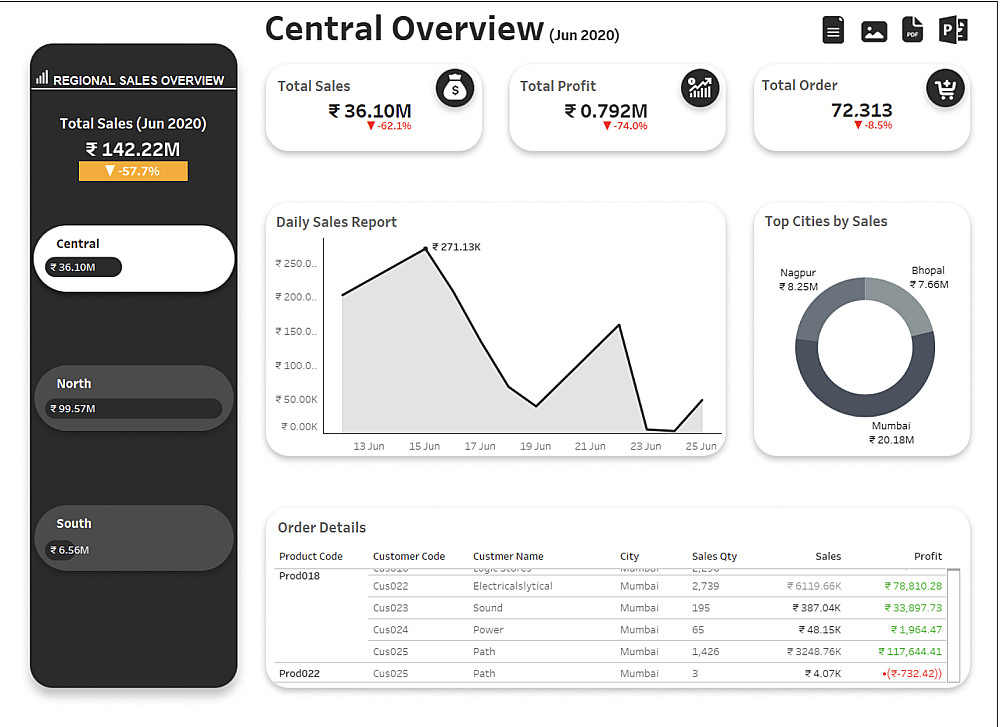Select the North region card
Screen dimensions: 1000x727
point(134,398)
